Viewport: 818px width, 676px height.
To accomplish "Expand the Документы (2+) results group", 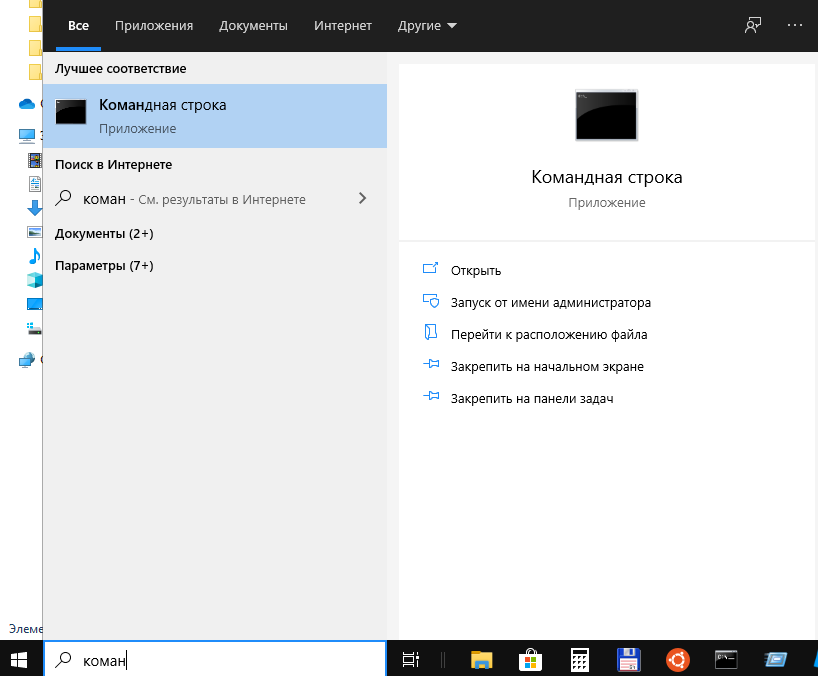I will tap(104, 233).
